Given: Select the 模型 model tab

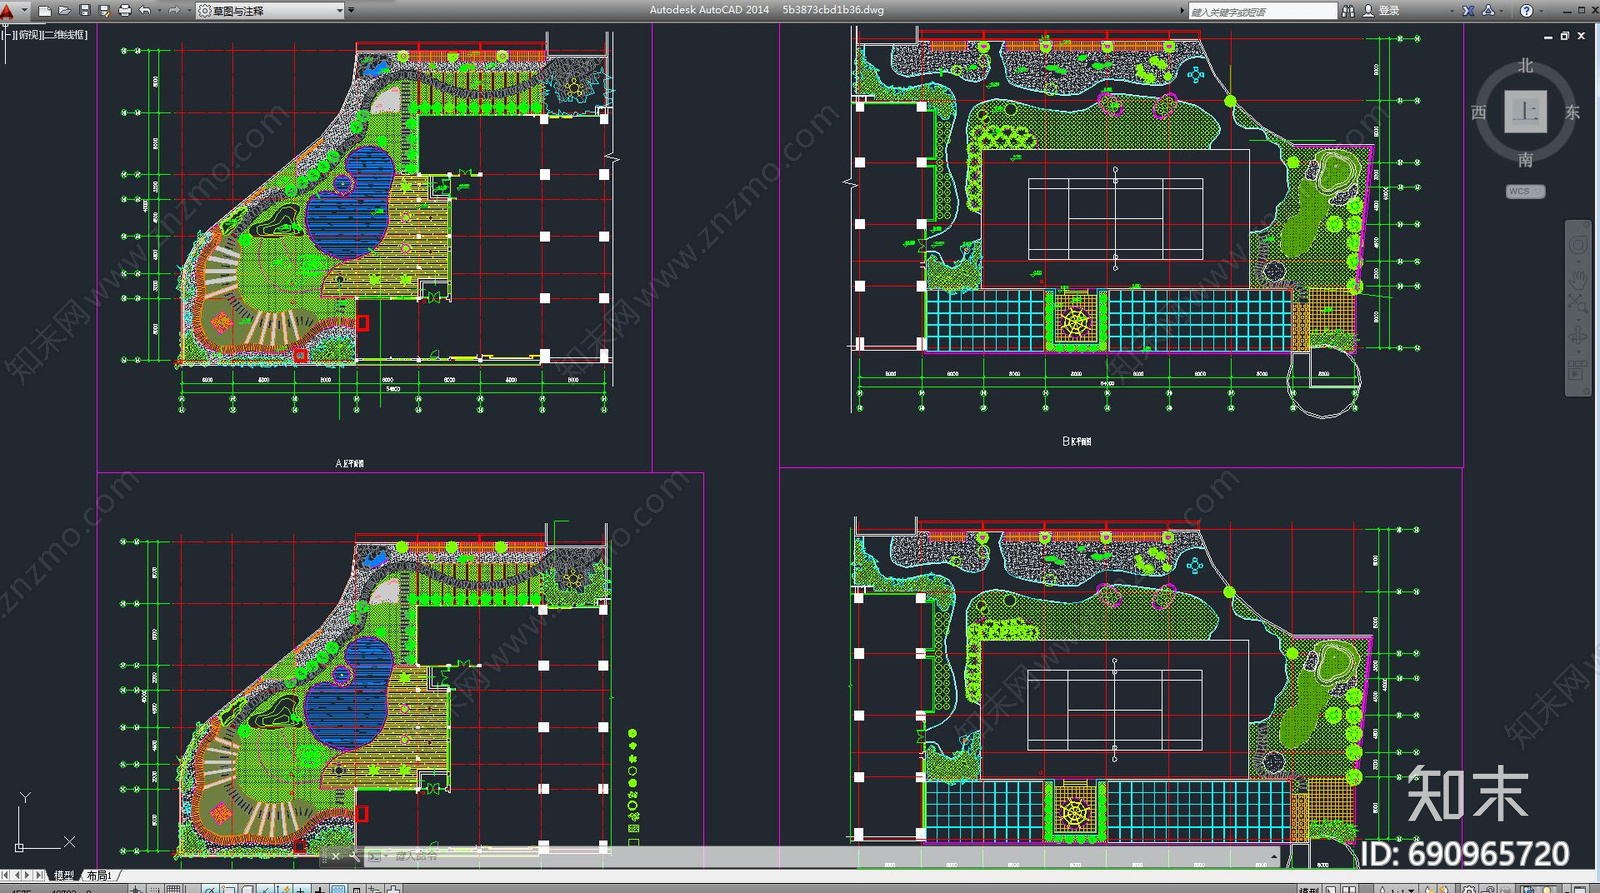Looking at the screenshot, I should 64,875.
